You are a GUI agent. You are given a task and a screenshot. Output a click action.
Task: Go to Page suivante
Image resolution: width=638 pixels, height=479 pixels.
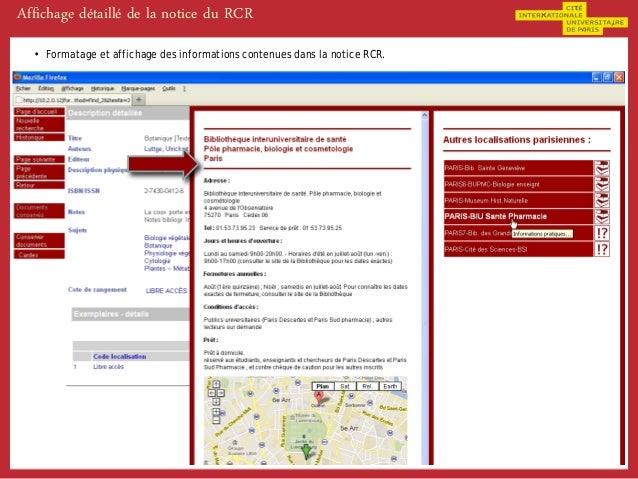[x=39, y=159]
